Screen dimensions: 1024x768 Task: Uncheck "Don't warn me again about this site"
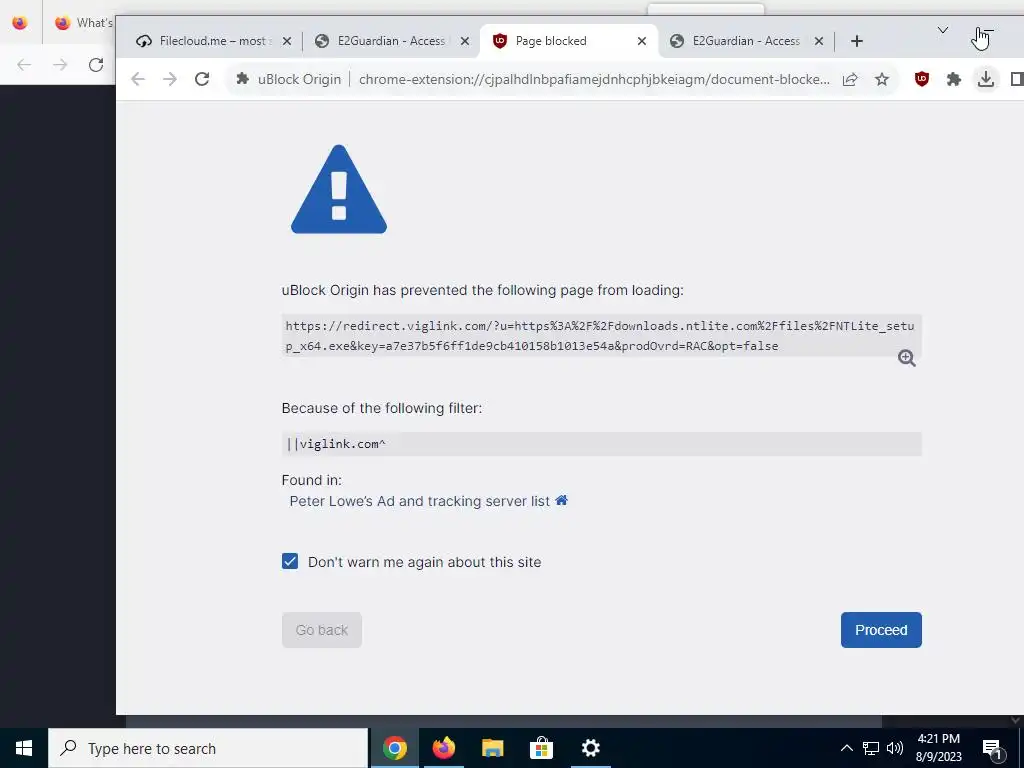[290, 561]
